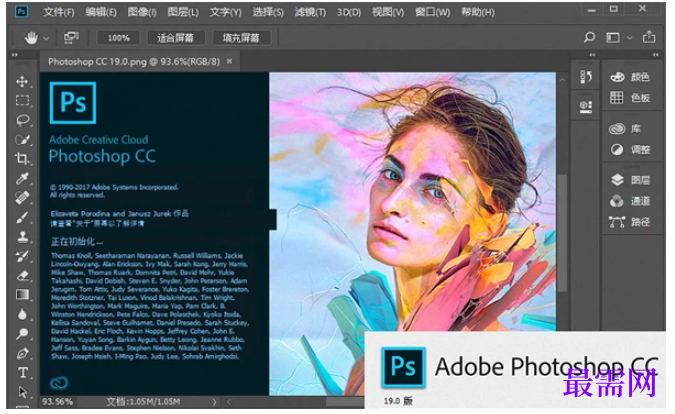
Task: Open the 颜色 (Color) panel
Action: 630,77
